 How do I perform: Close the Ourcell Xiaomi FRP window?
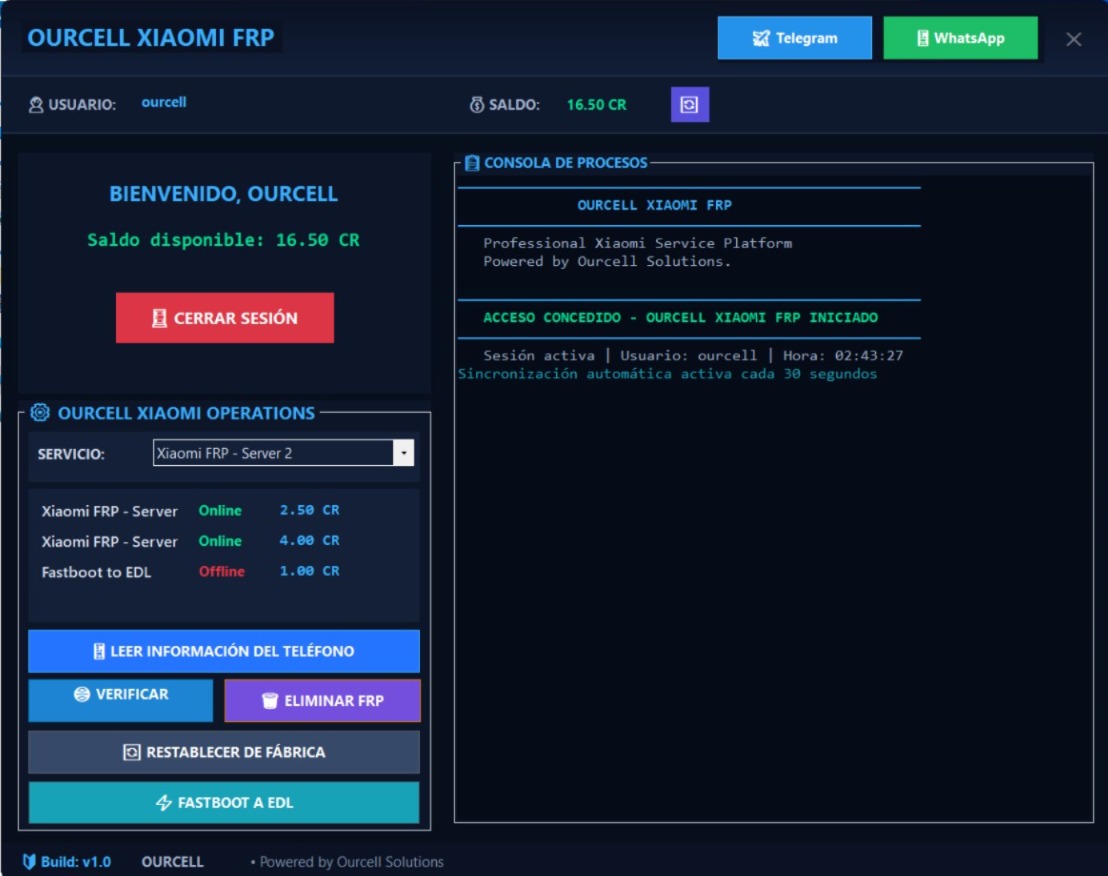point(1073,40)
